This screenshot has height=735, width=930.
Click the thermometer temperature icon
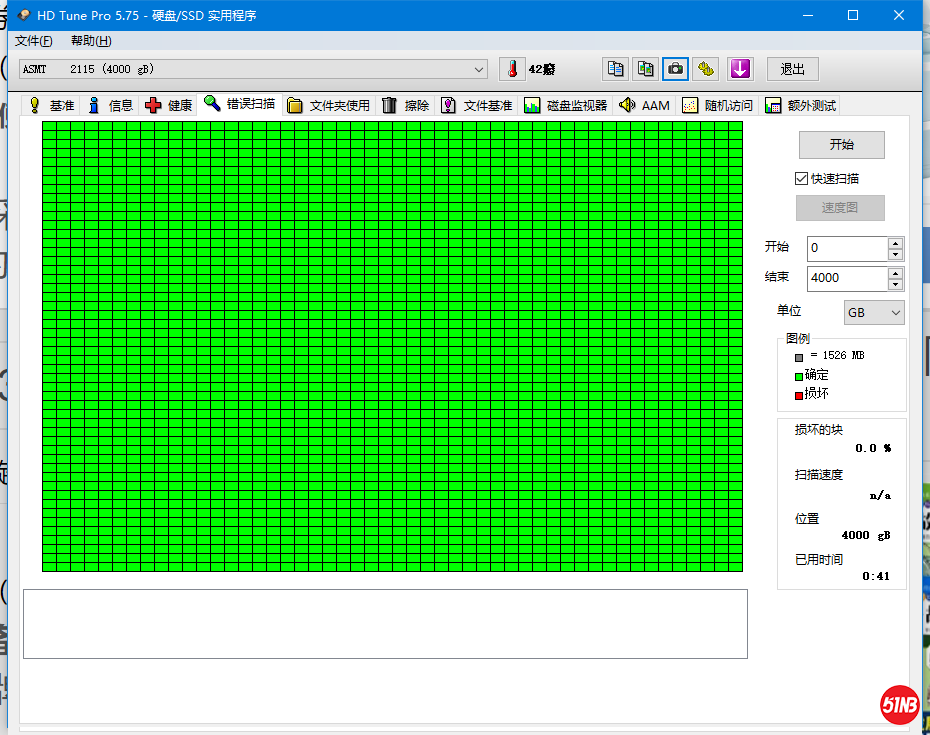512,69
